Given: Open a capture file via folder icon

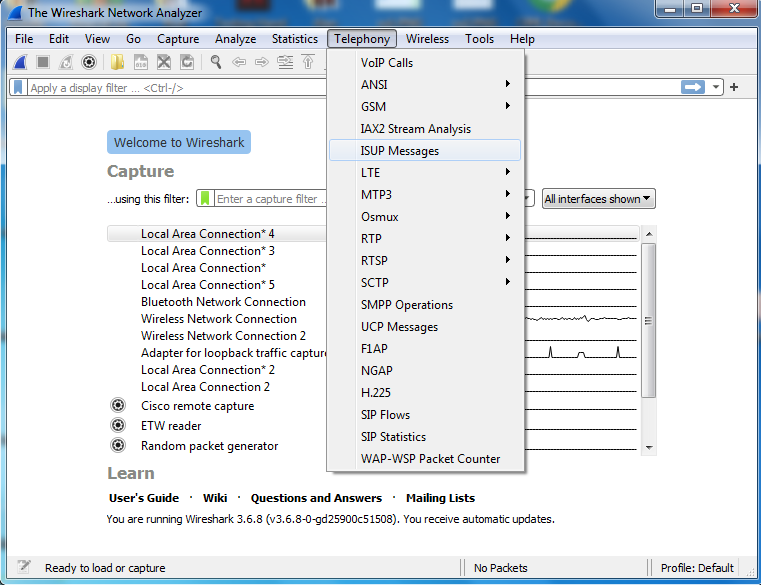Looking at the screenshot, I should point(117,62).
